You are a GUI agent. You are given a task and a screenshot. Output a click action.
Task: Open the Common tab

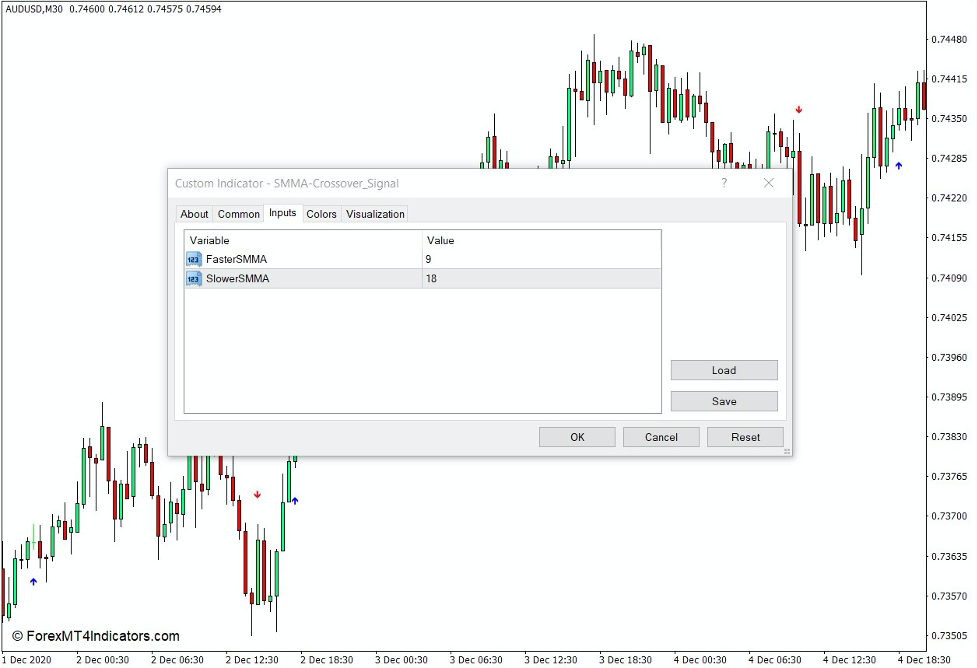(239, 214)
